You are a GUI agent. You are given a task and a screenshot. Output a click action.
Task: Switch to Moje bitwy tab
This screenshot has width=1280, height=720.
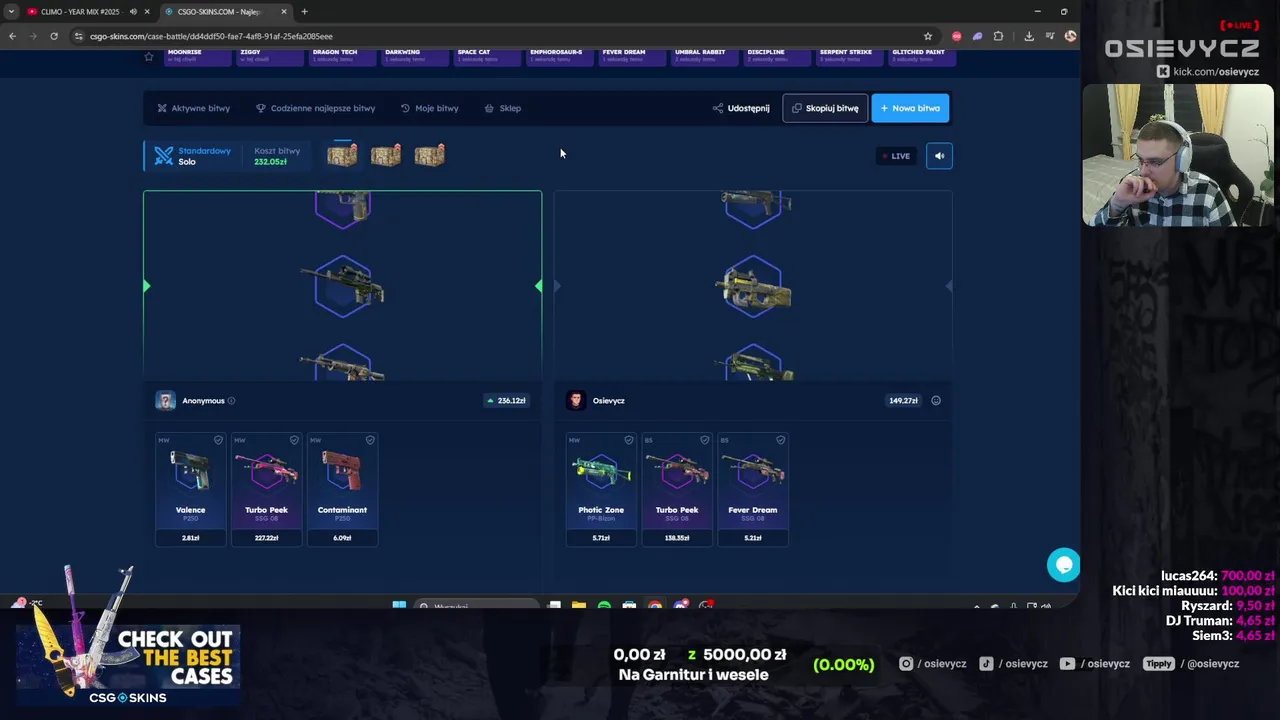point(429,108)
